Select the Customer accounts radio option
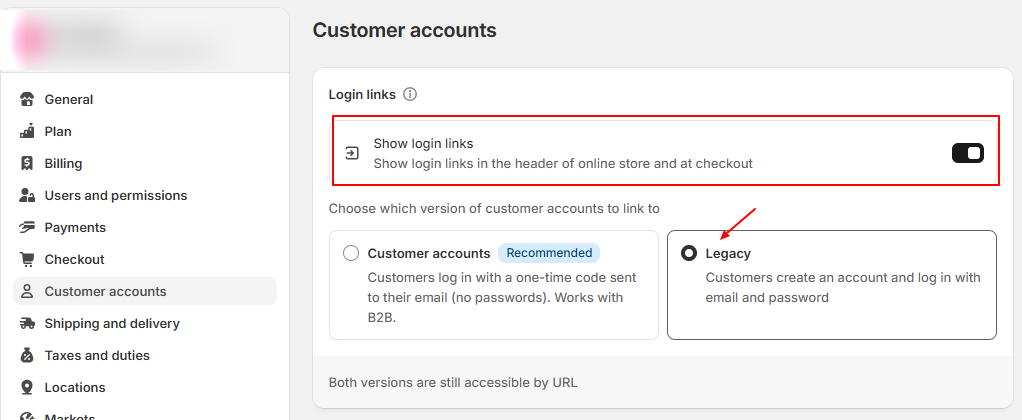 coord(351,253)
